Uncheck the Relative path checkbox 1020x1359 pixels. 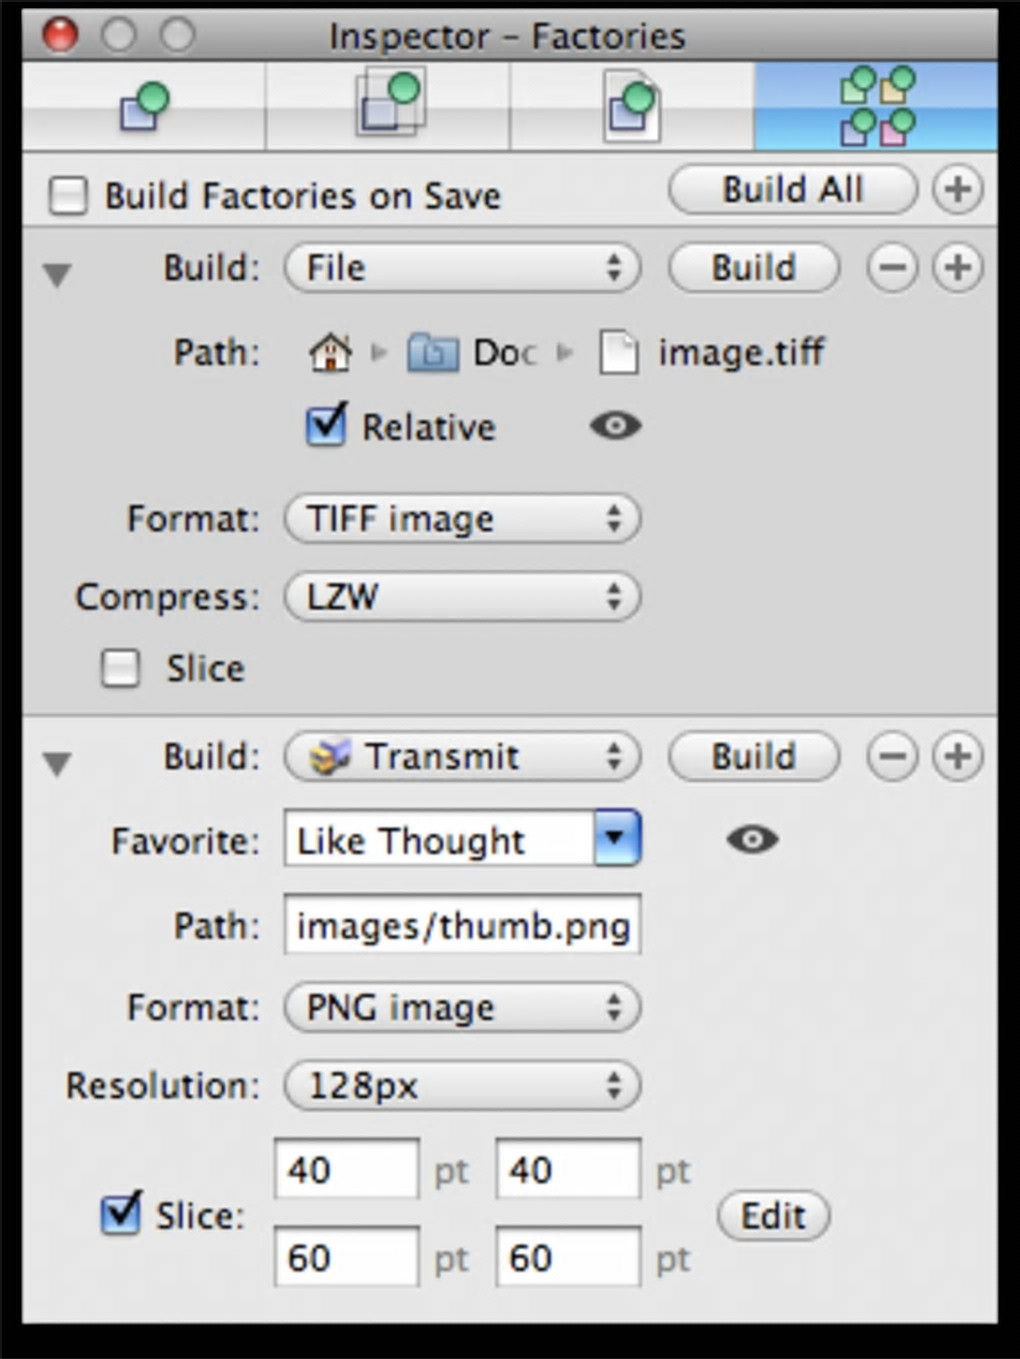click(326, 426)
